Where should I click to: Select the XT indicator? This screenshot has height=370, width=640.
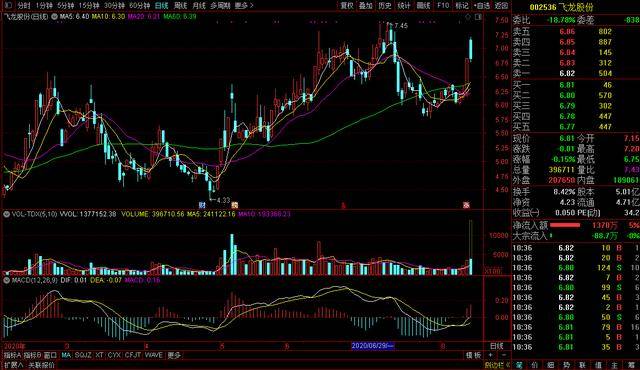(x=100, y=355)
